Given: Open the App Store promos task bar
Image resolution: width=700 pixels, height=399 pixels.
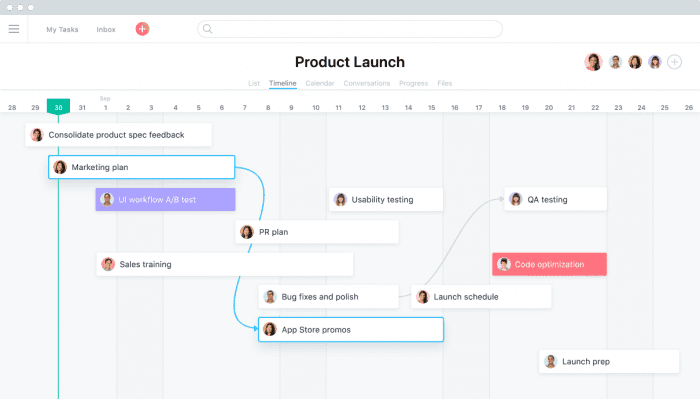Looking at the screenshot, I should pyautogui.click(x=351, y=330).
